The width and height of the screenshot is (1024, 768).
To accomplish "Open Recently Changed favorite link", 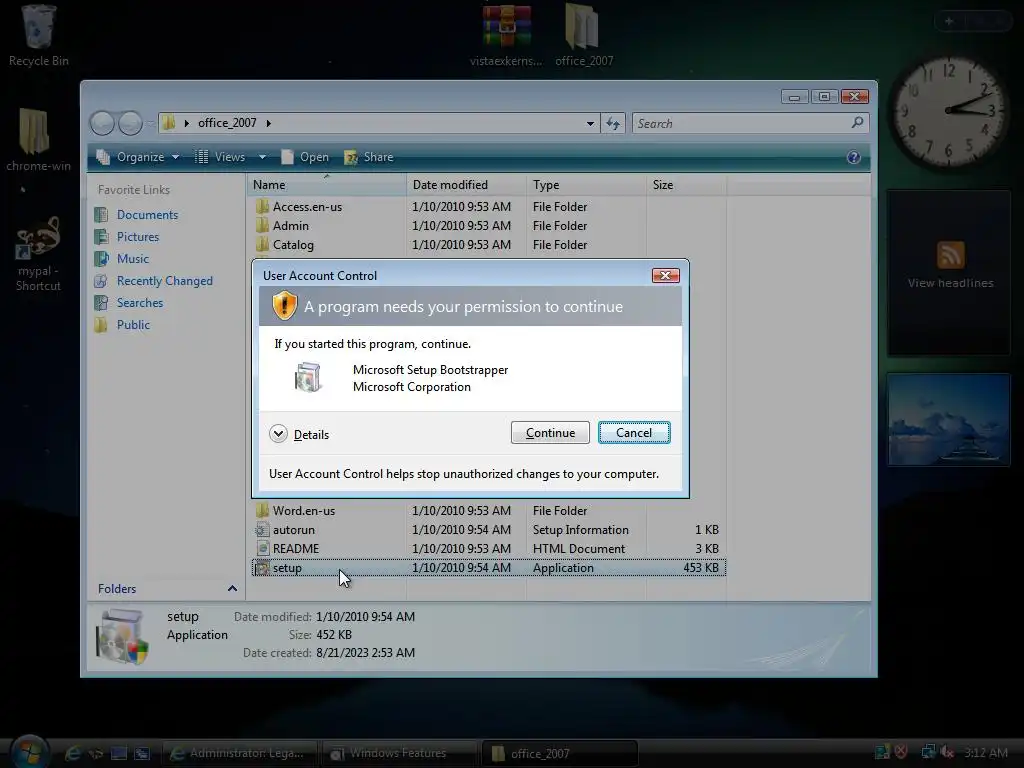I will click(165, 281).
